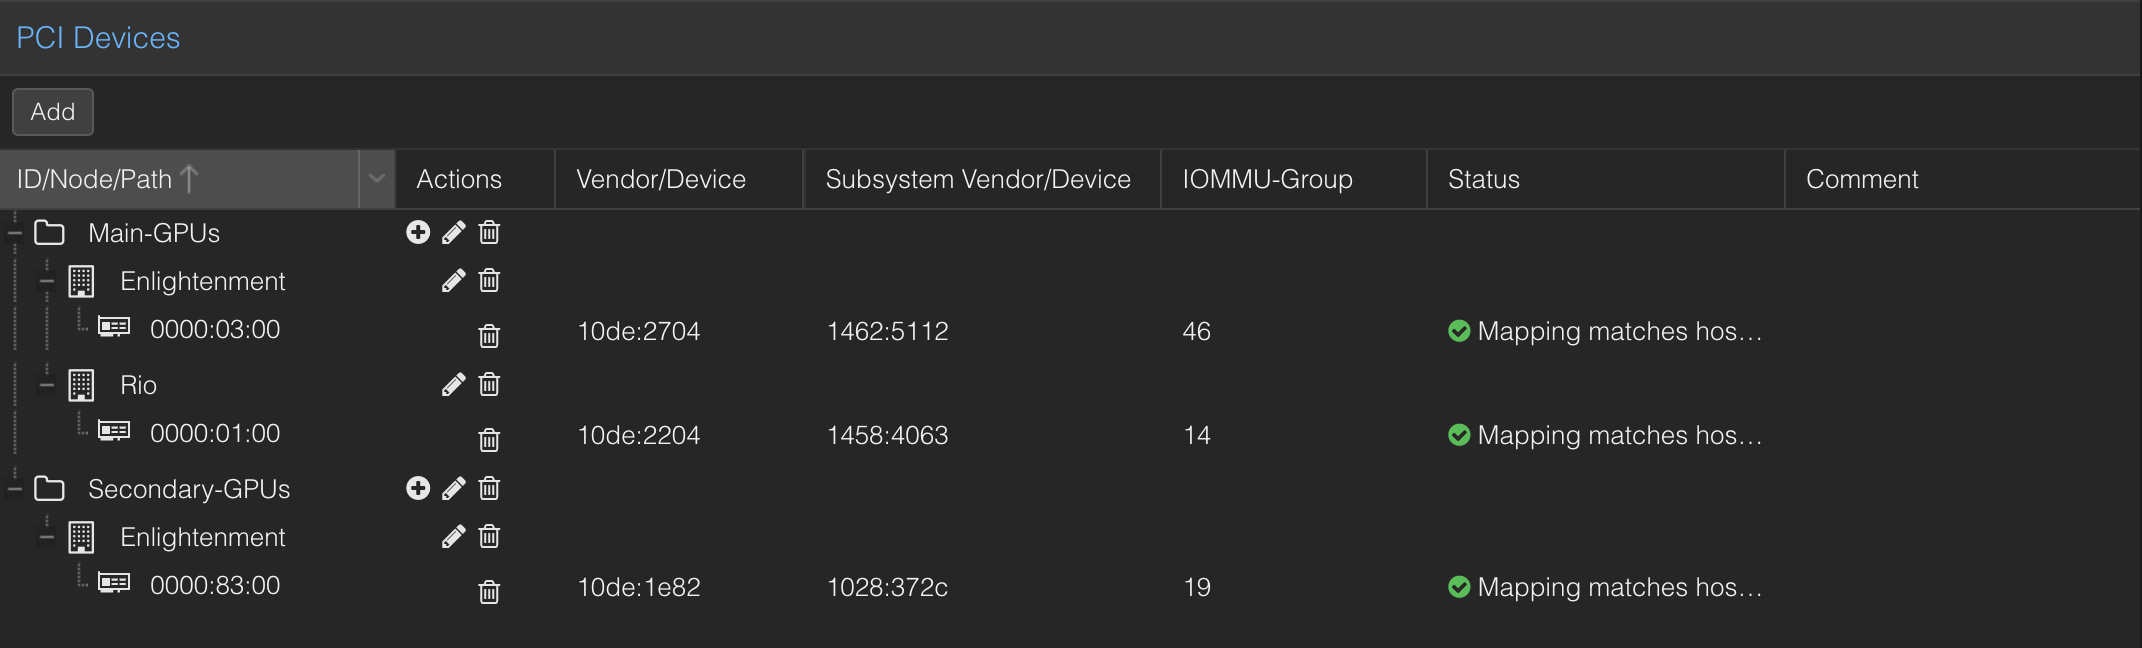Image resolution: width=2142 pixels, height=648 pixels.
Task: Remove device 0000:03:00 with trash icon
Action: (x=489, y=335)
